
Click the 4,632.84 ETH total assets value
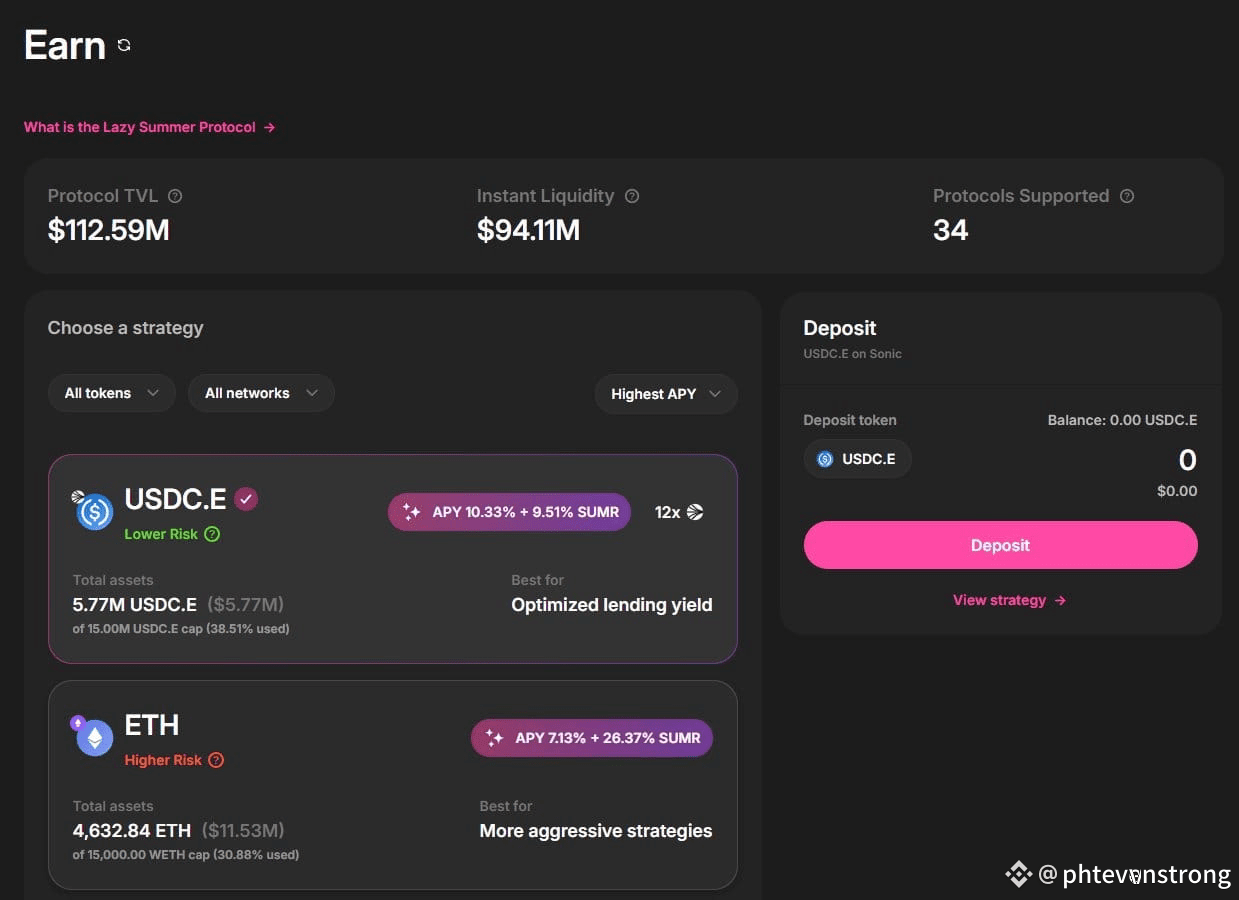click(x=132, y=830)
